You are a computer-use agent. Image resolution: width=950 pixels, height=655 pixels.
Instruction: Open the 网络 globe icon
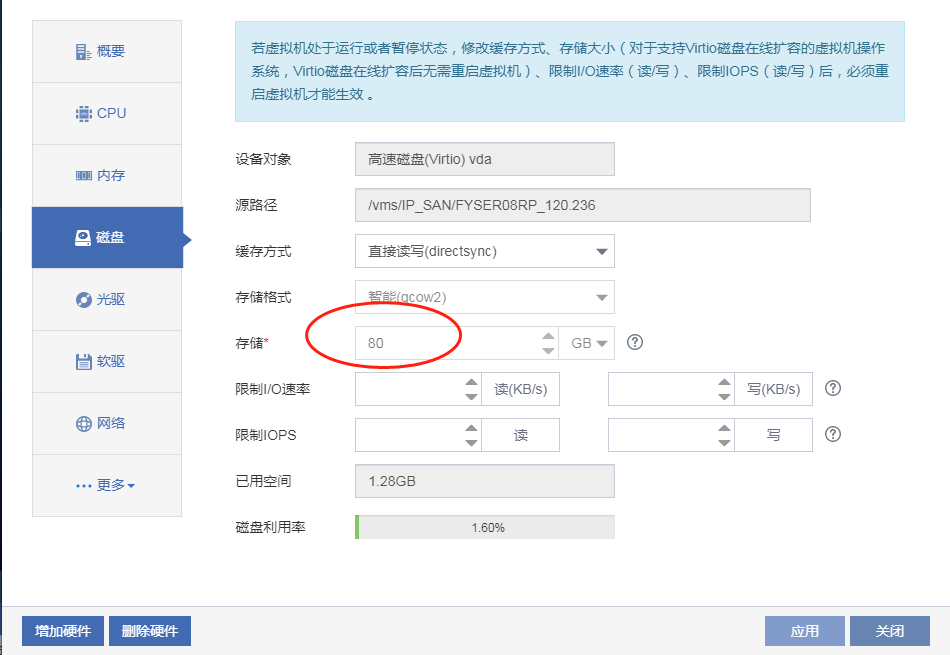click(x=84, y=424)
